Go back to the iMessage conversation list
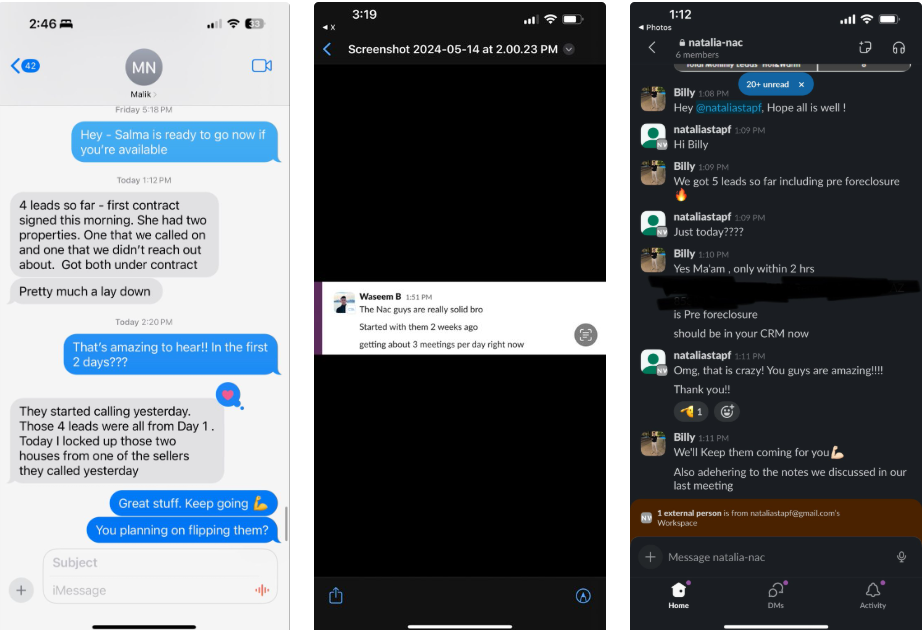This screenshot has width=922, height=630. pyautogui.click(x=25, y=65)
